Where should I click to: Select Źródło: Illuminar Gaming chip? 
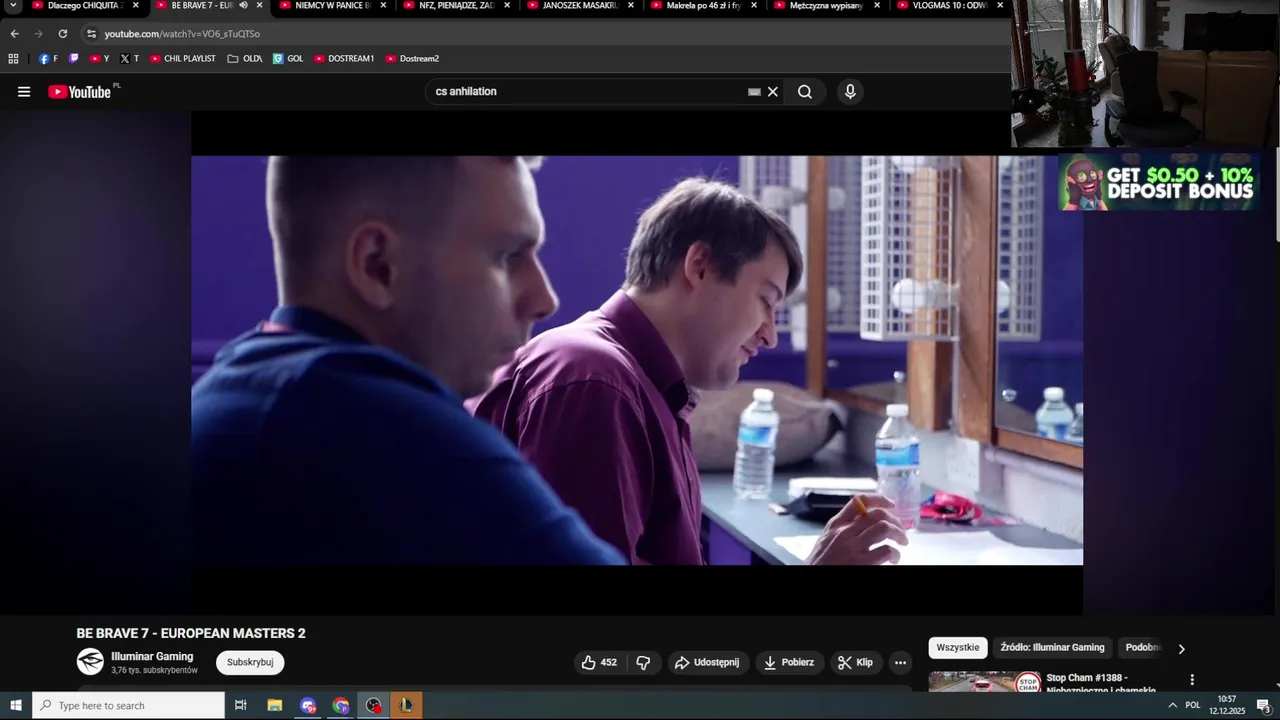point(1052,647)
